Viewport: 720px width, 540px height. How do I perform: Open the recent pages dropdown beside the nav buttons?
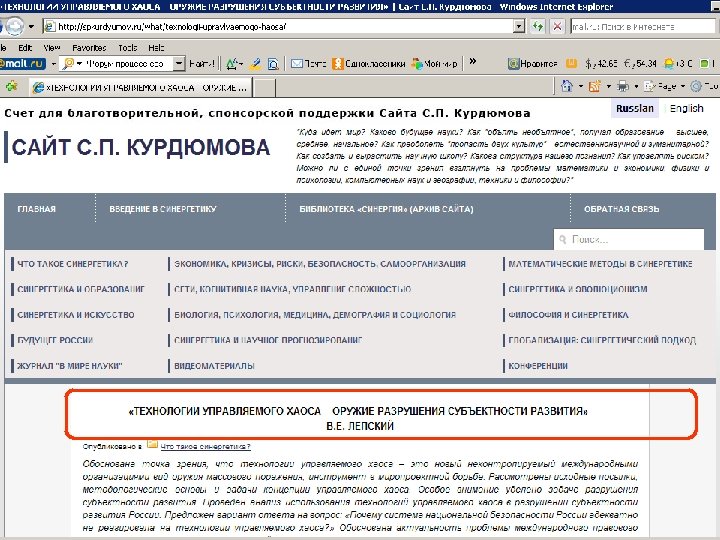[x=31, y=27]
